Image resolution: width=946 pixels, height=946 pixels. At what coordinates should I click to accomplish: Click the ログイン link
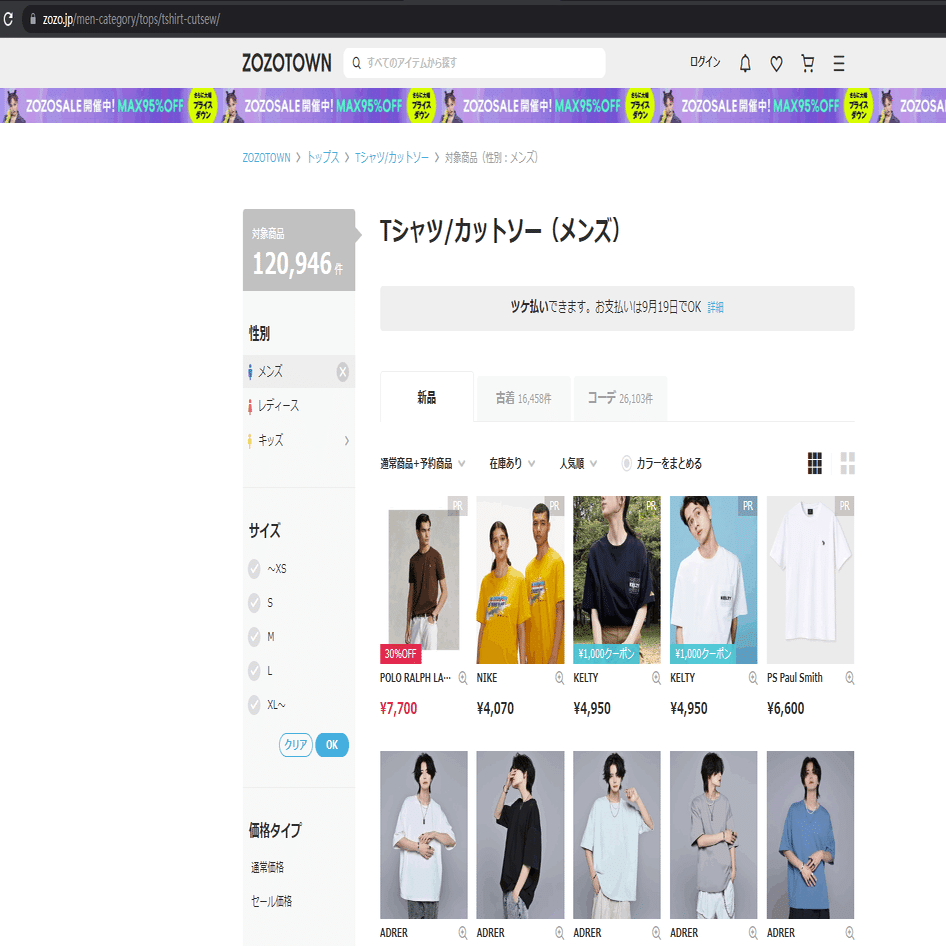pos(705,62)
